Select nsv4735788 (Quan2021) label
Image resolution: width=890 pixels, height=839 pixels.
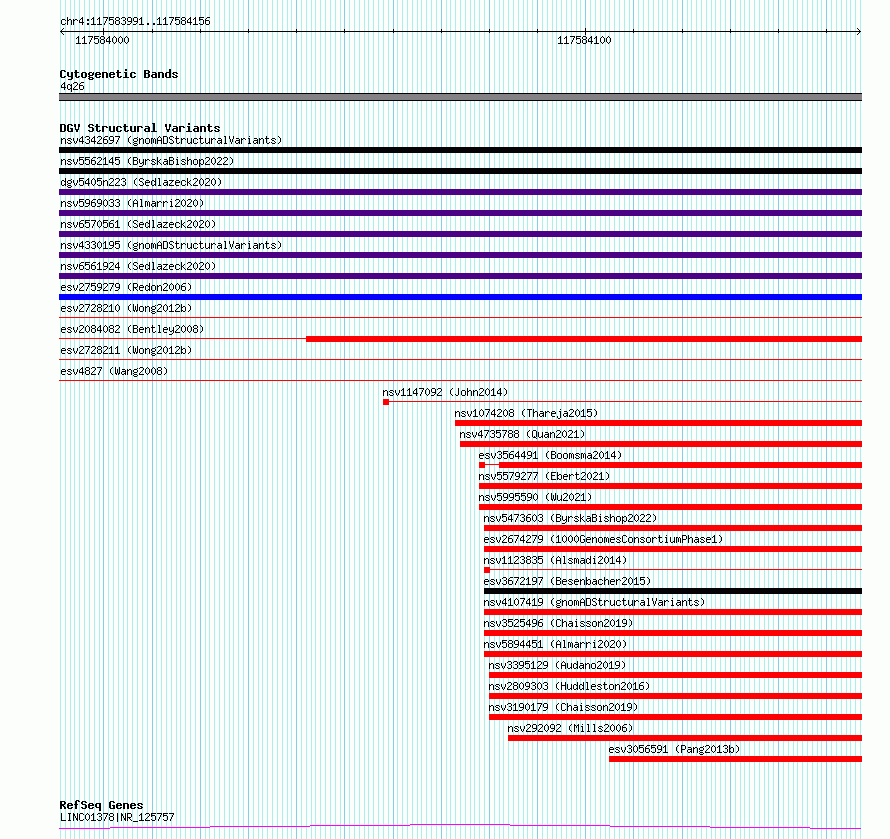522,434
